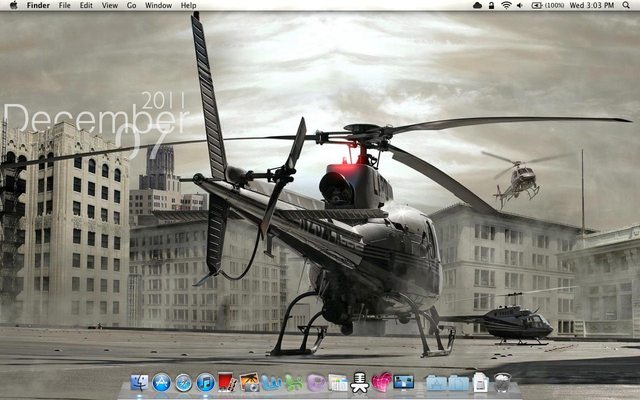Launch the App Store from the dock
640x400 pixels.
[162, 383]
